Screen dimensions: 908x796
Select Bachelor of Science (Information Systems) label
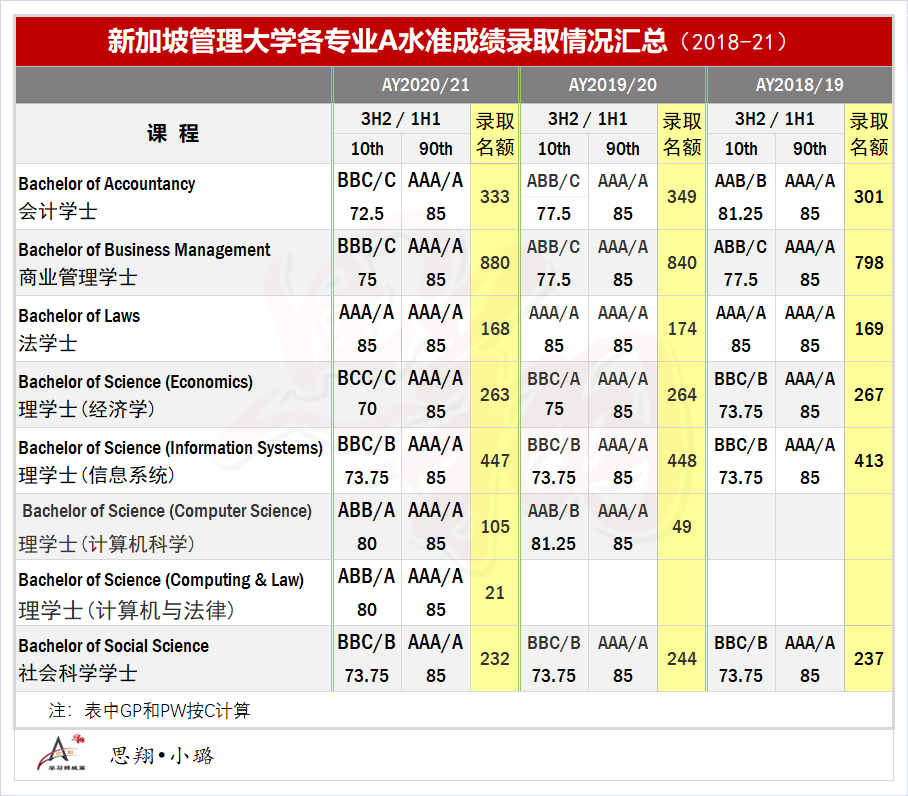tap(170, 448)
